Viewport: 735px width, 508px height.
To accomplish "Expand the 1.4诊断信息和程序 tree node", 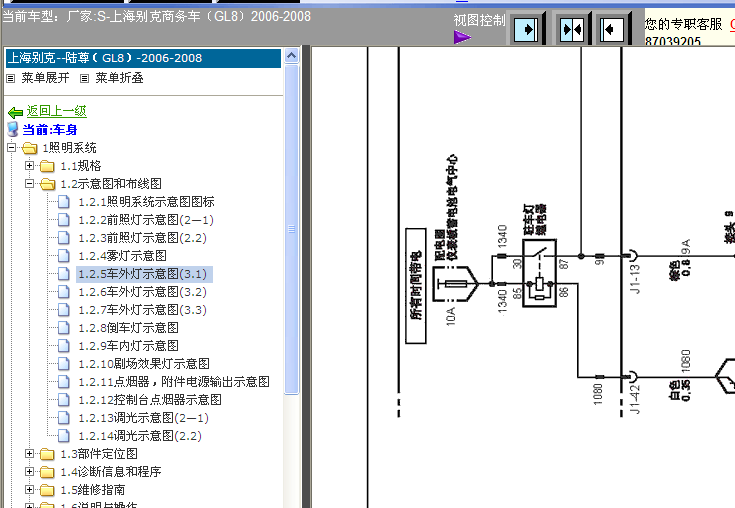I will tap(30, 471).
